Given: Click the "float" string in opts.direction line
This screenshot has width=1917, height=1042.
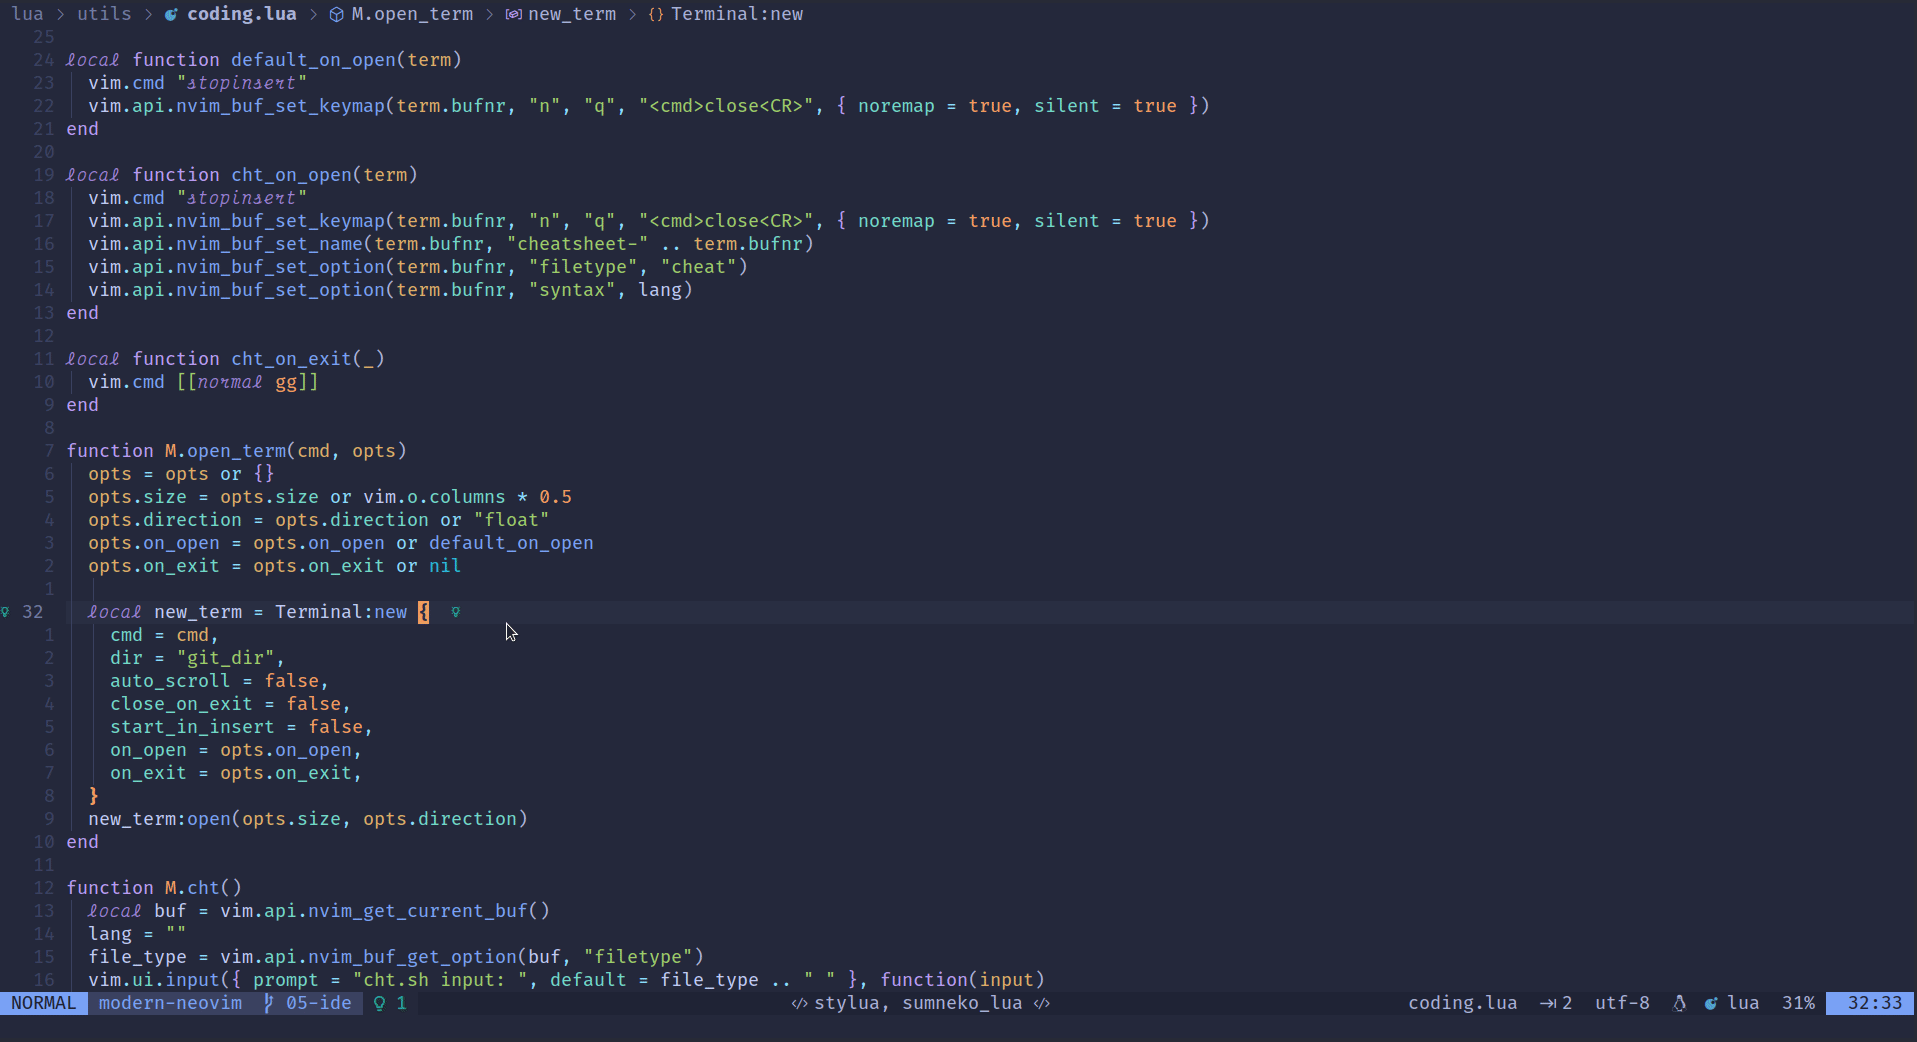Looking at the screenshot, I should point(511,520).
